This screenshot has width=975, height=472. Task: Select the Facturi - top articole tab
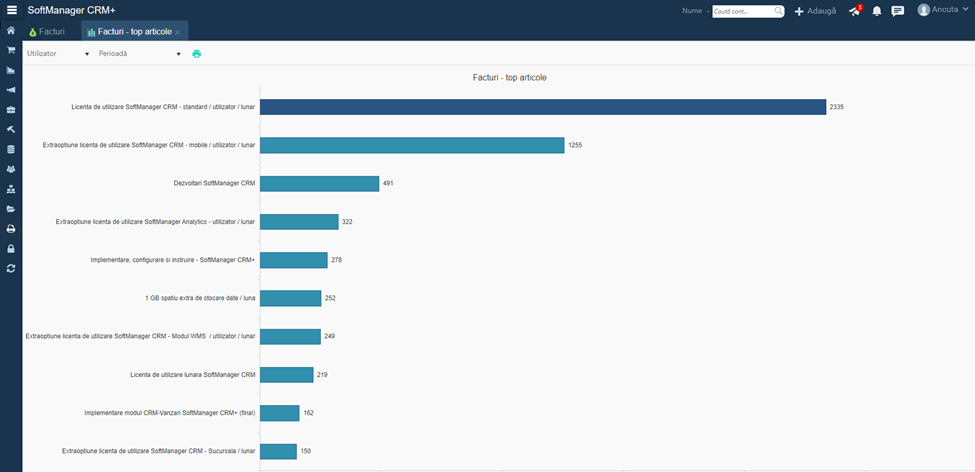[134, 31]
